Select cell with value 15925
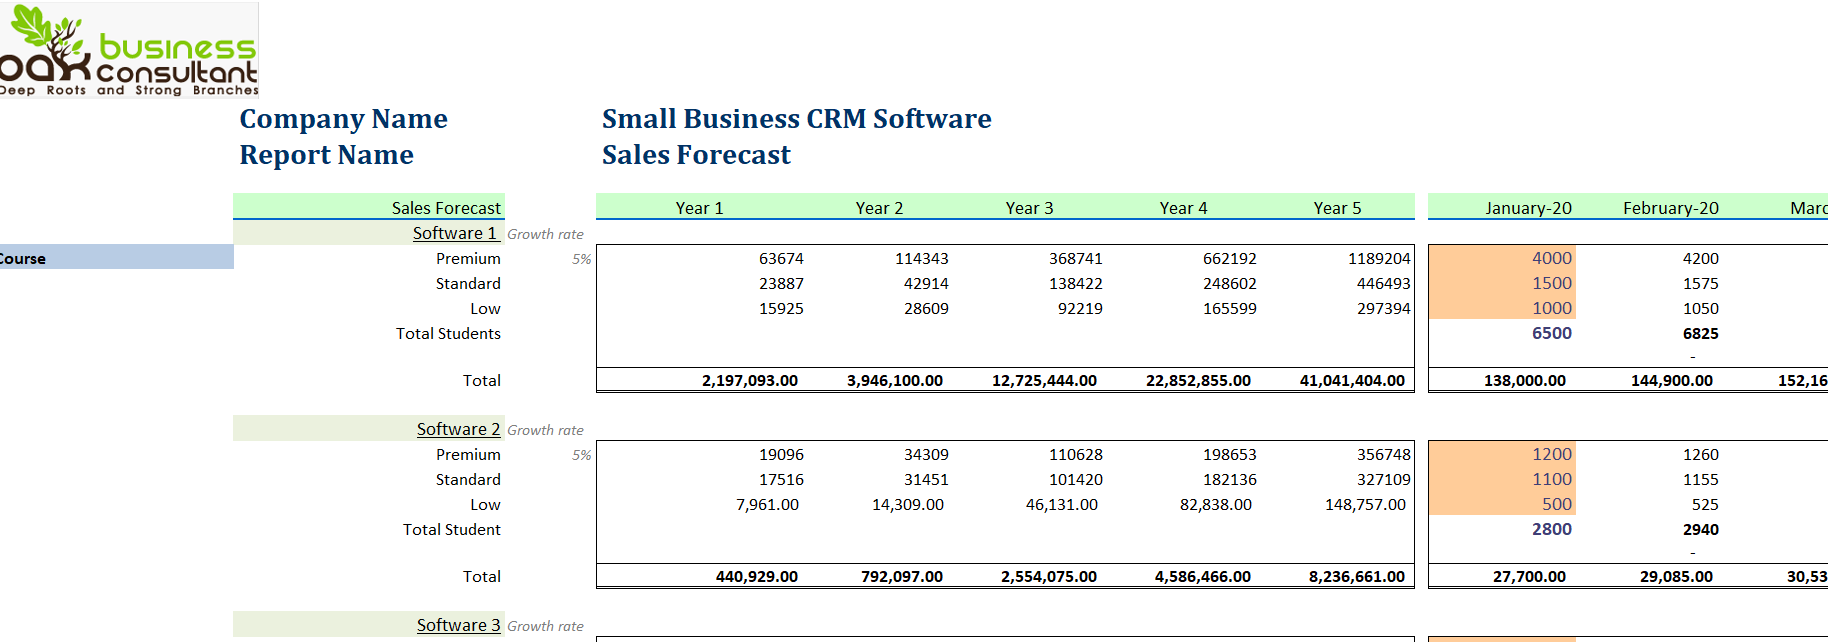The image size is (1828, 642). pos(781,308)
